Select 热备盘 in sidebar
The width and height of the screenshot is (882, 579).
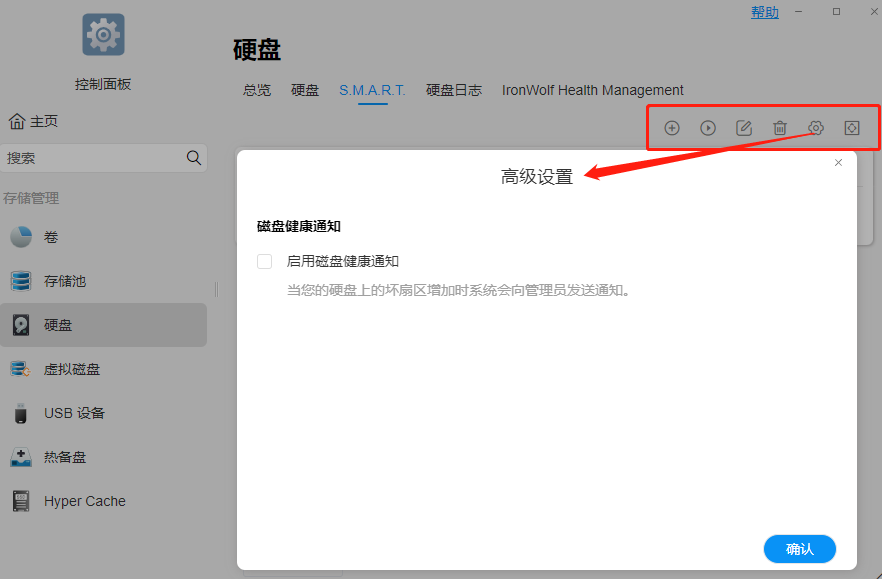tap(104, 457)
